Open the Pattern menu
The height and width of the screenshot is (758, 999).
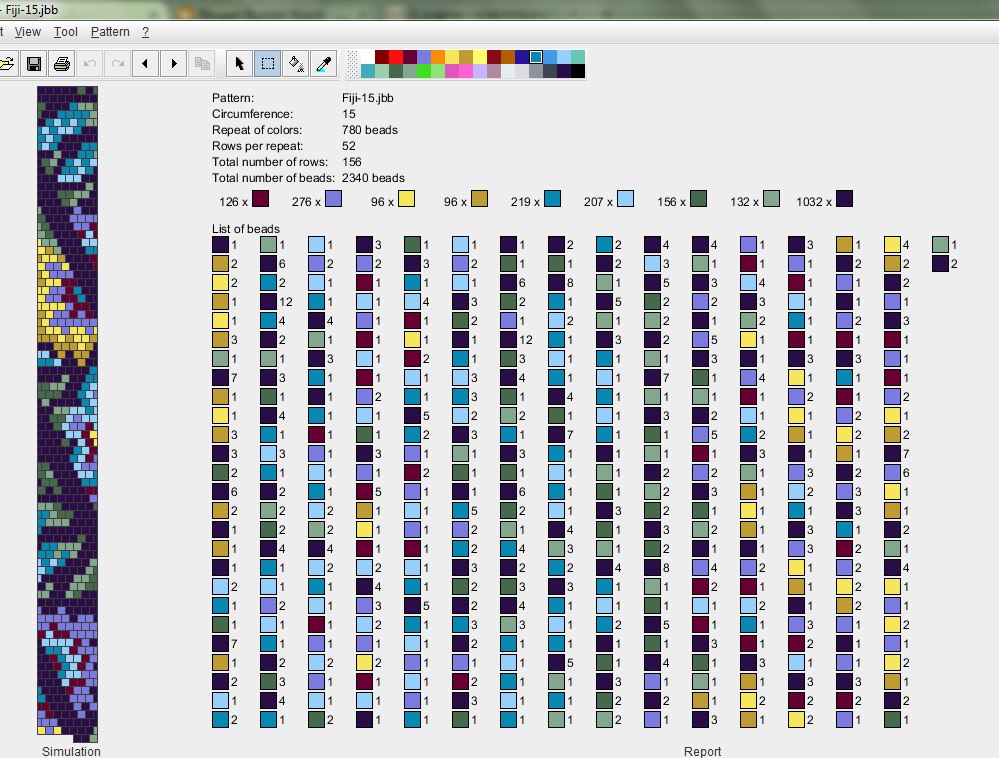110,32
